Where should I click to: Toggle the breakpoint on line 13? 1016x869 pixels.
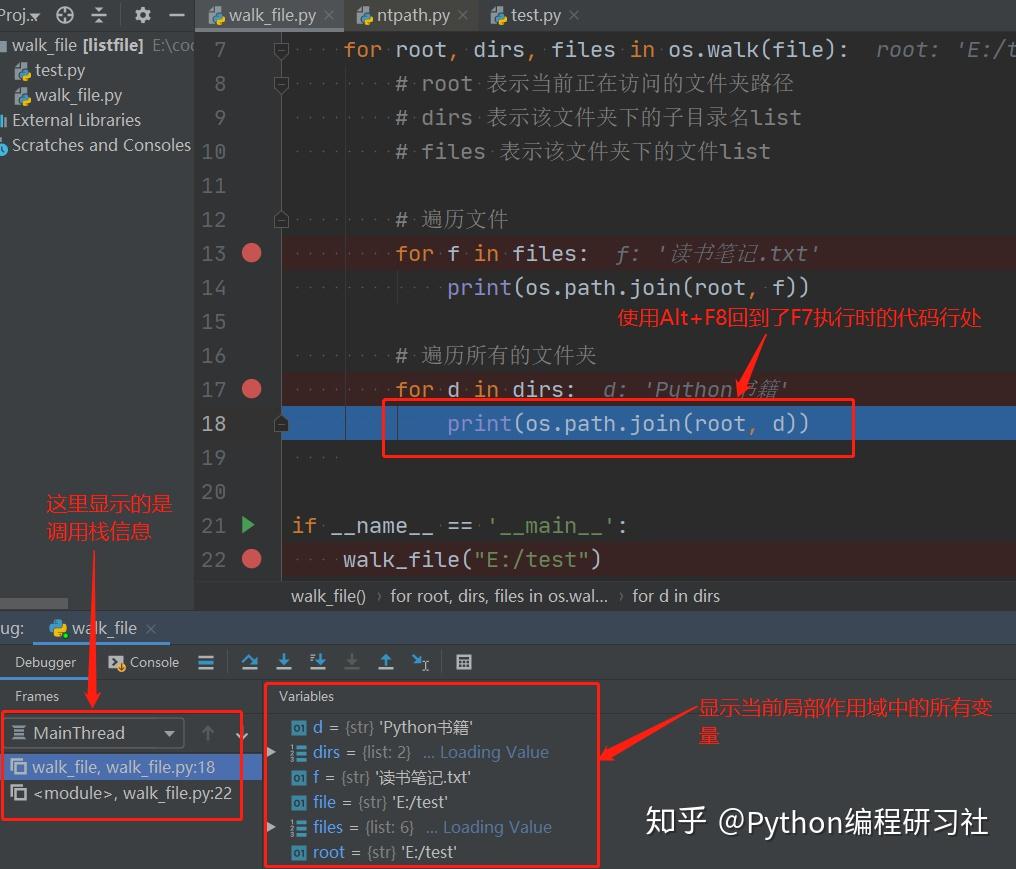click(251, 253)
